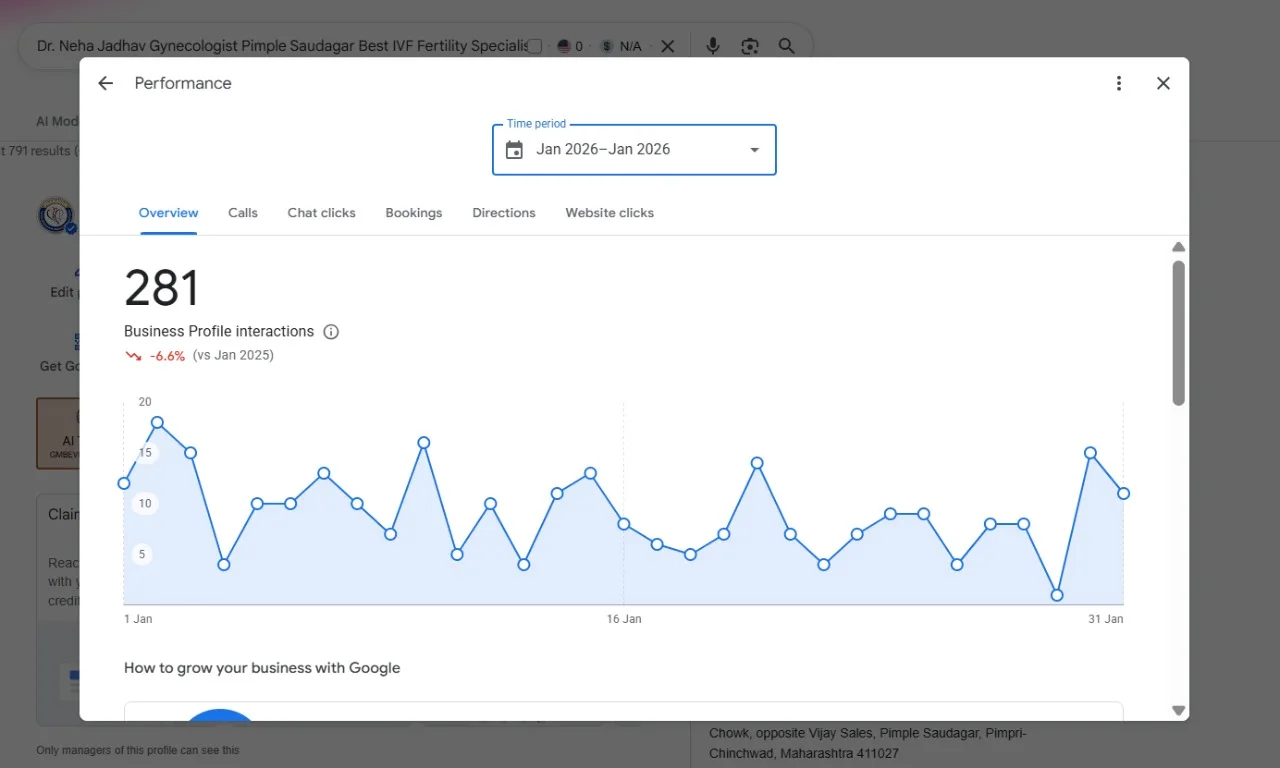Click the -6.6% change value
Viewport: 1280px width, 768px height.
coord(167,356)
